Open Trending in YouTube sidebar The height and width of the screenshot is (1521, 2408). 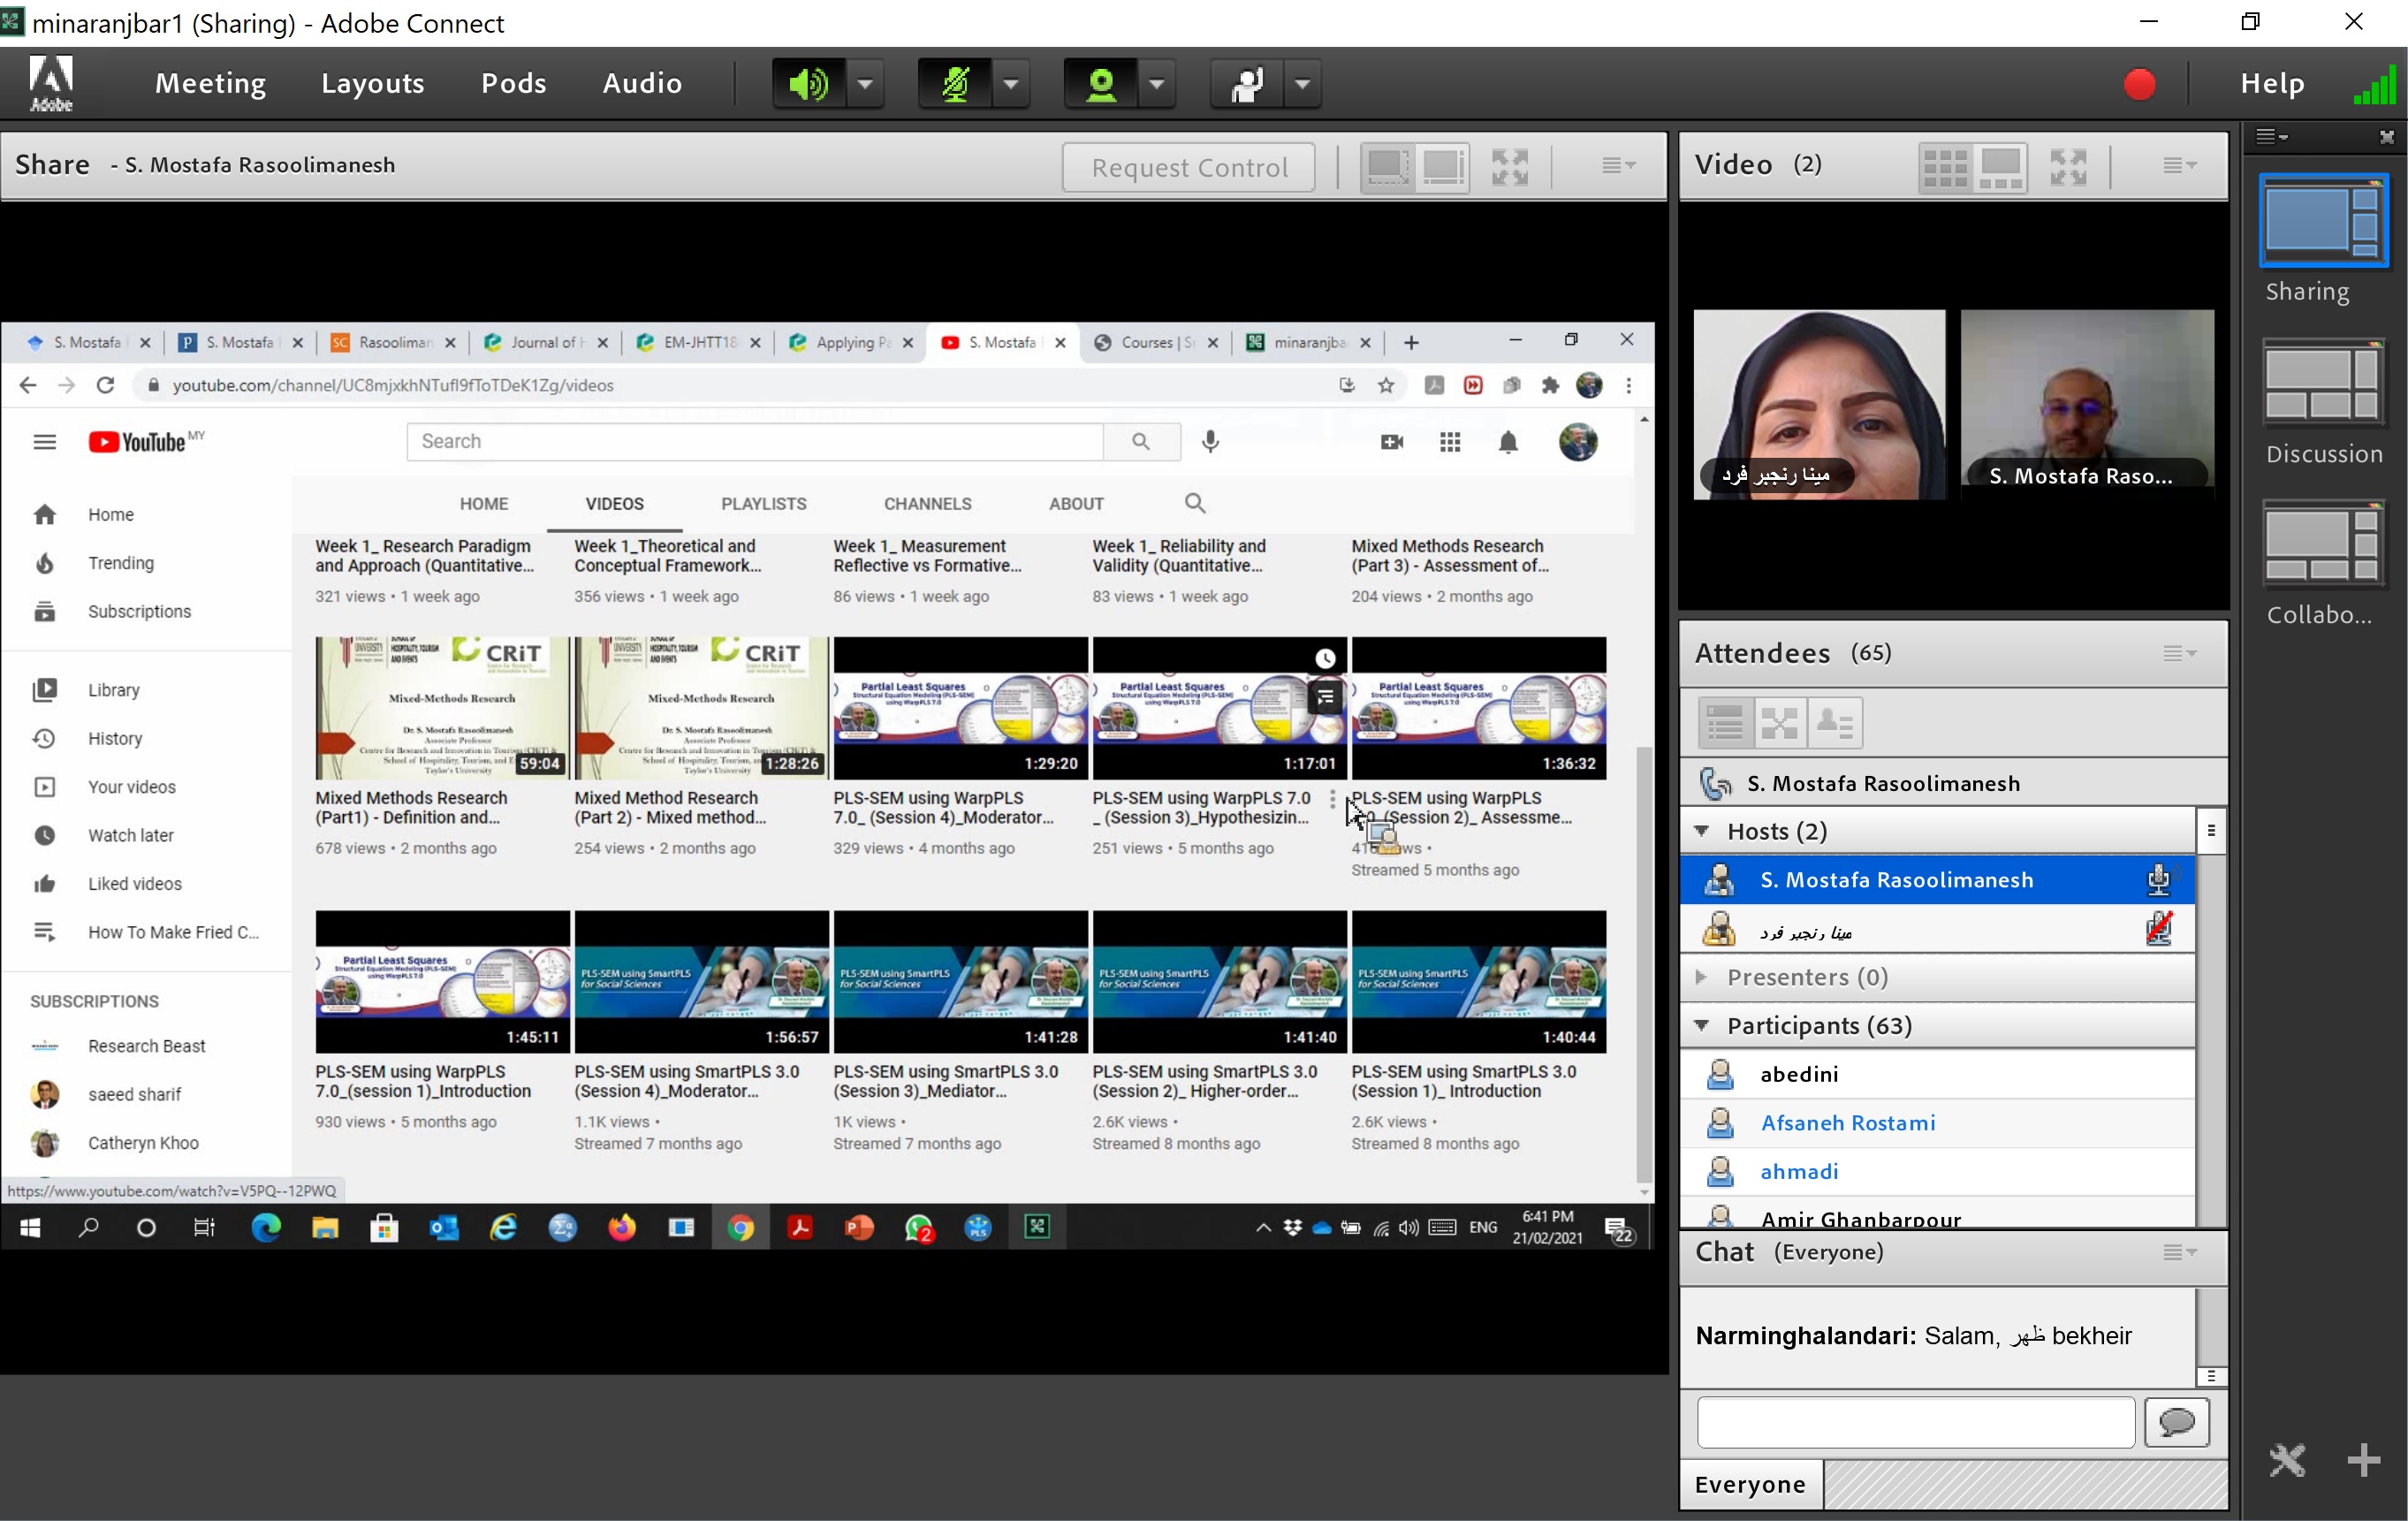point(145,563)
